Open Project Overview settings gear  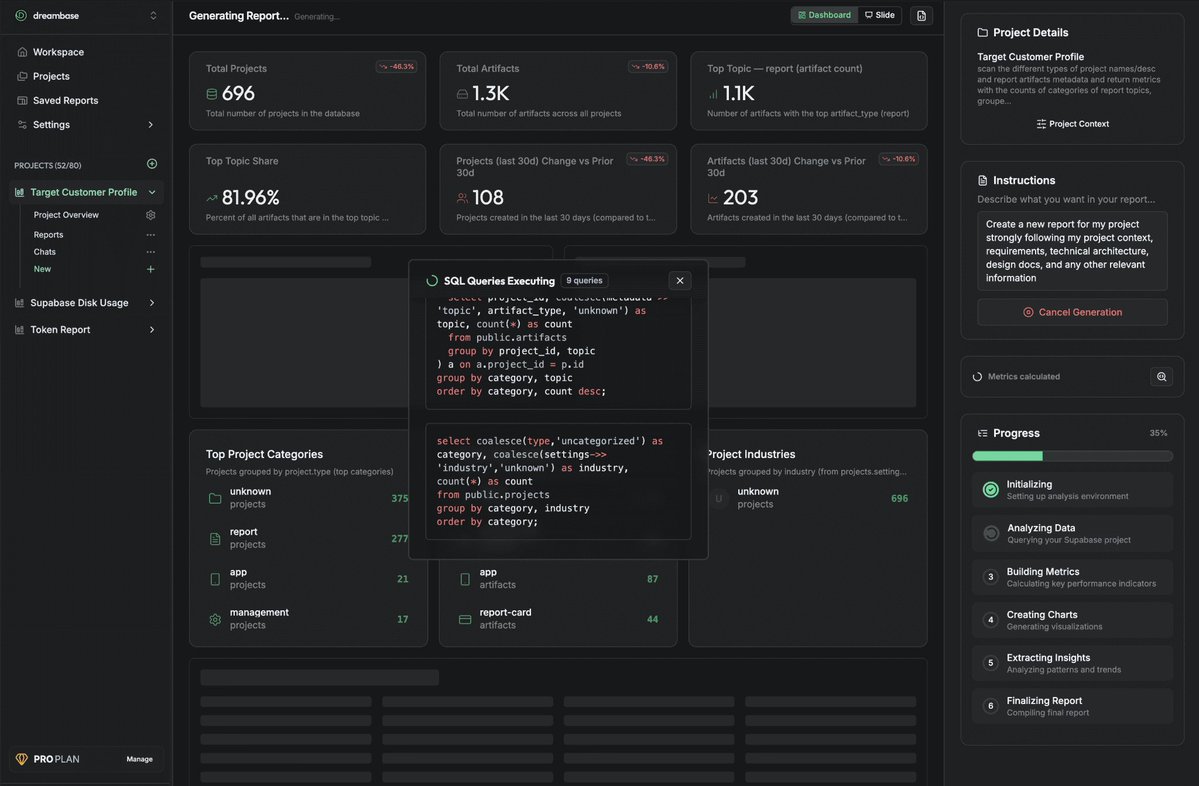(151, 215)
